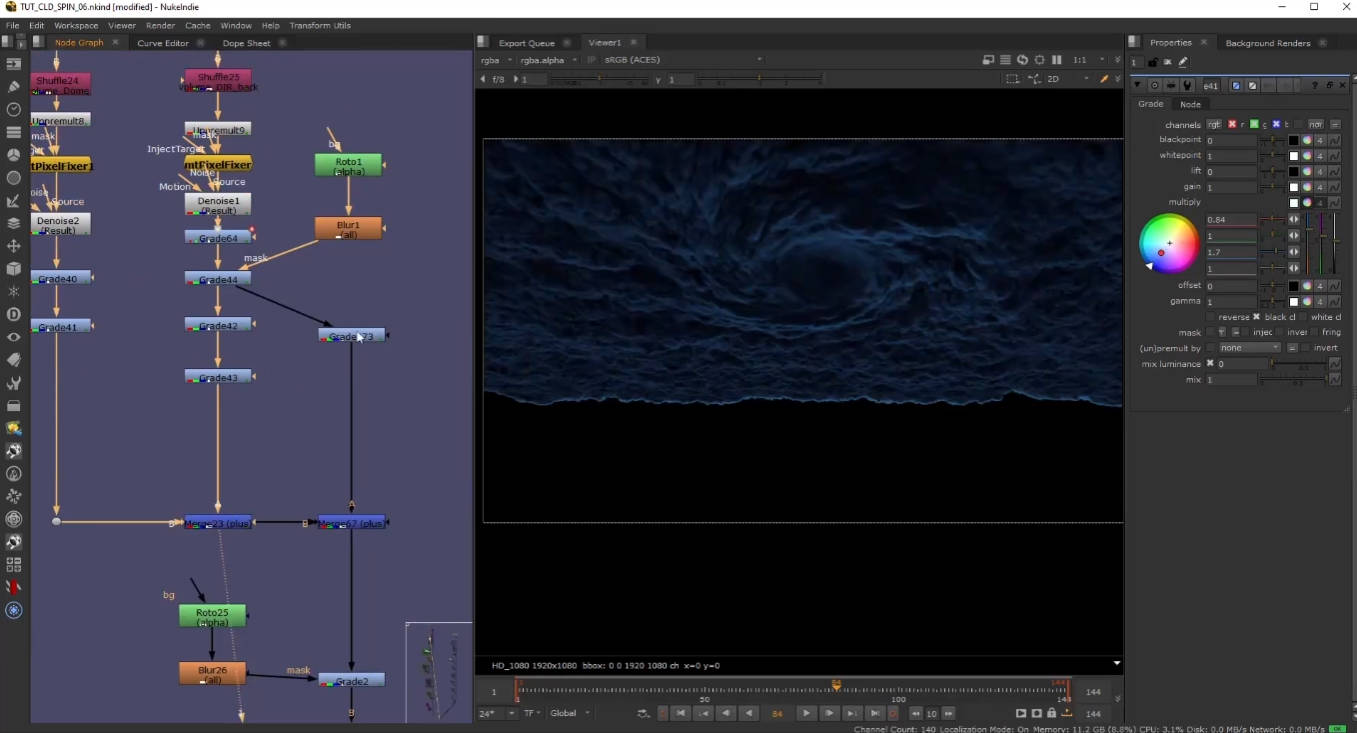1357x733 pixels.
Task: Toggle the mix luminance checkbox
Action: coord(1210,364)
